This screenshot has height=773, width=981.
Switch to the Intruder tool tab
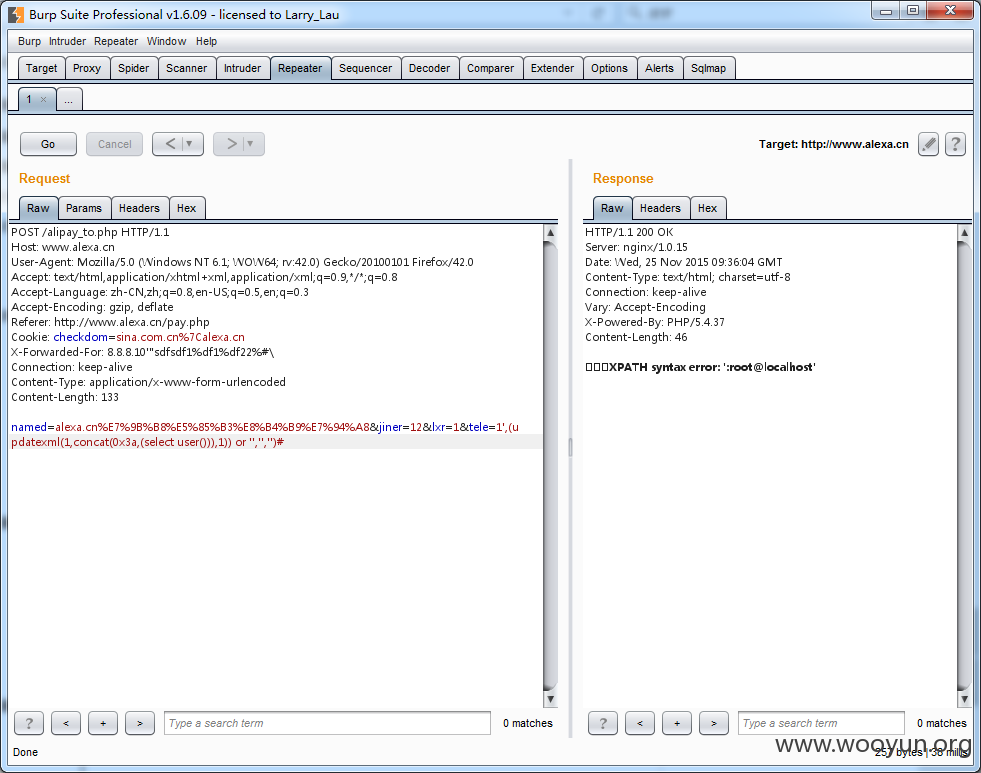[243, 68]
